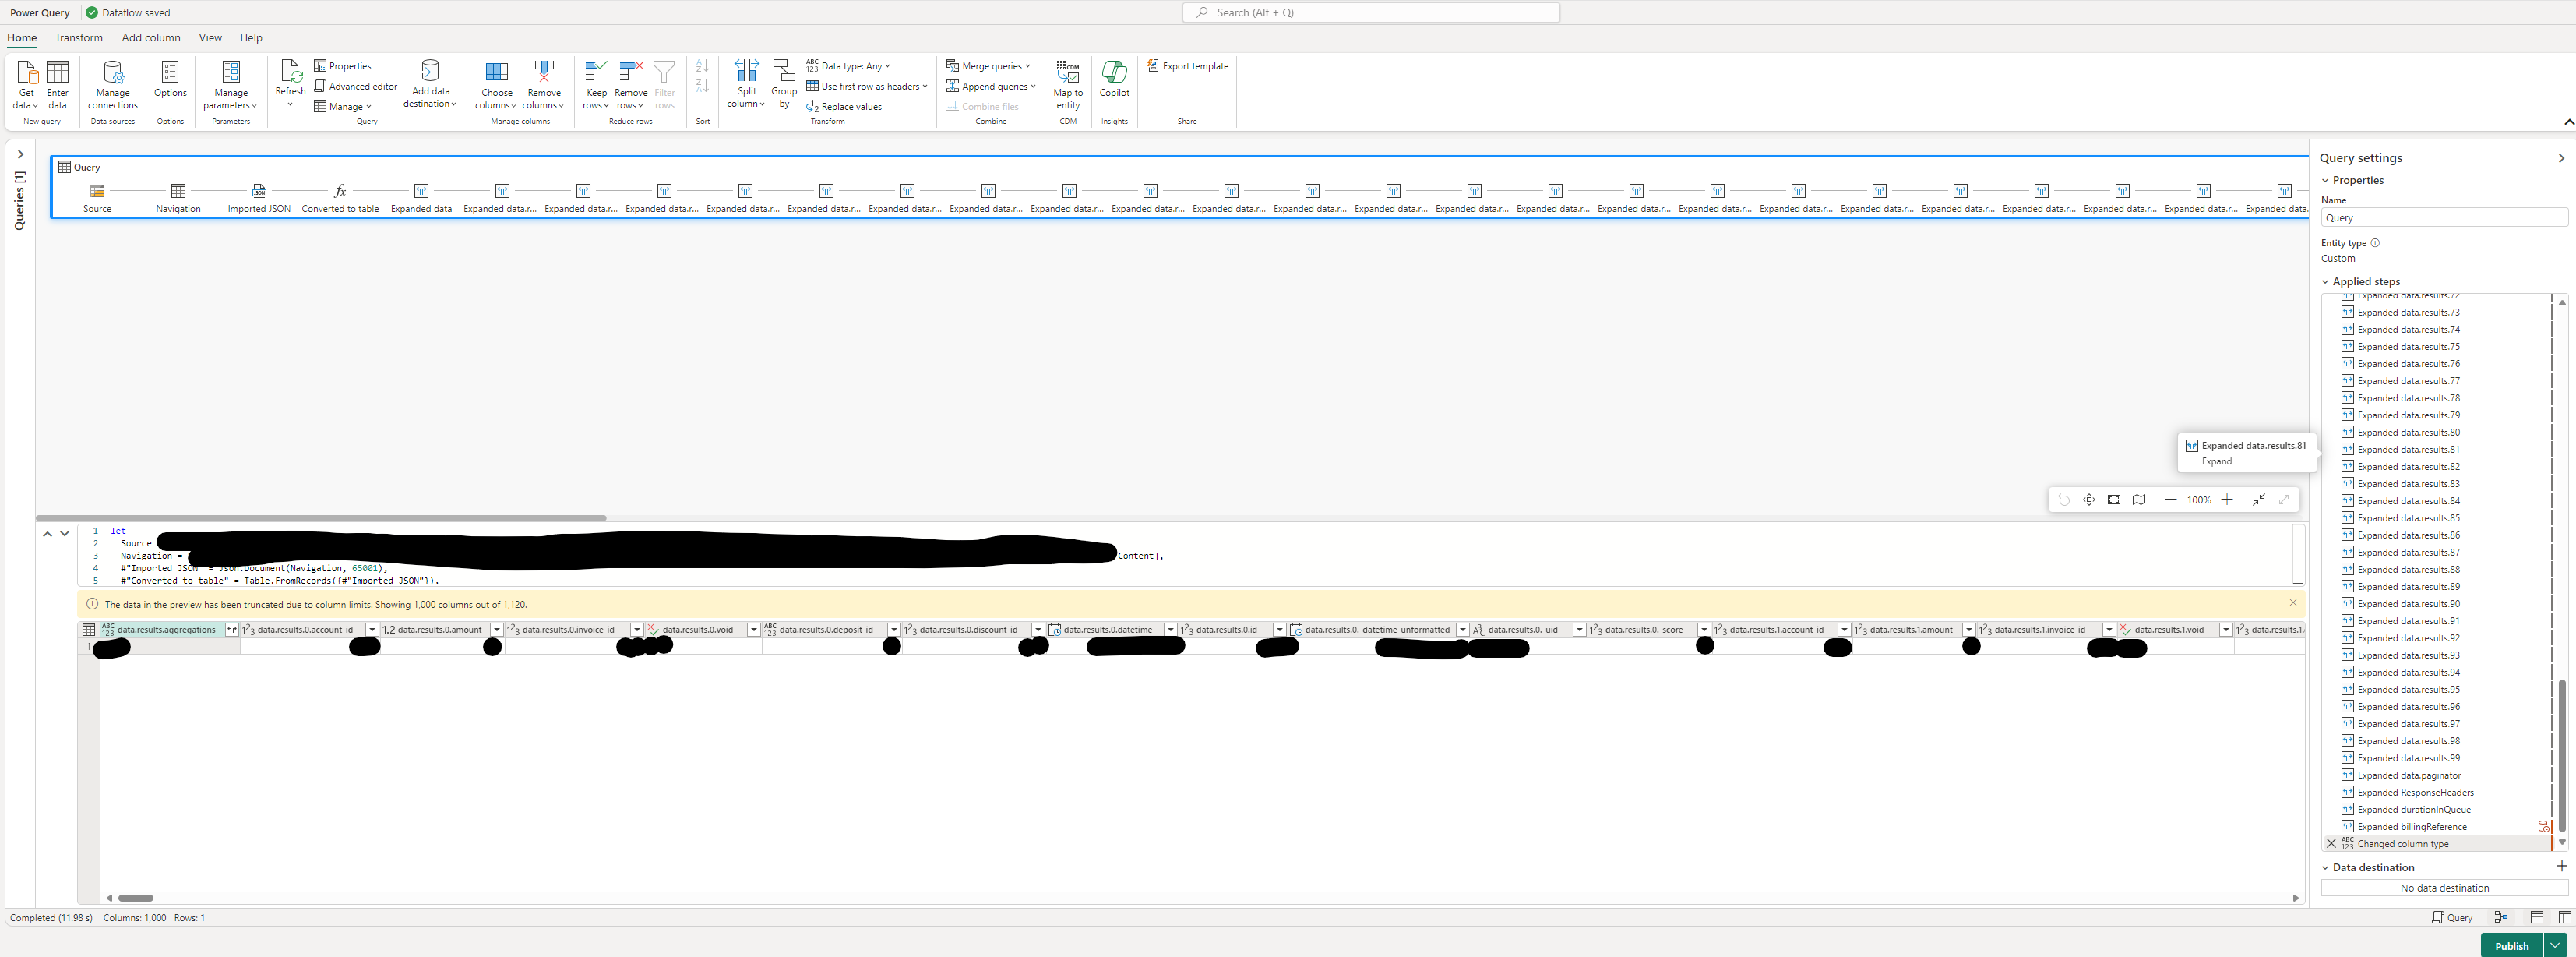
Task: Click the diagram fit to view icon
Action: (2114, 500)
